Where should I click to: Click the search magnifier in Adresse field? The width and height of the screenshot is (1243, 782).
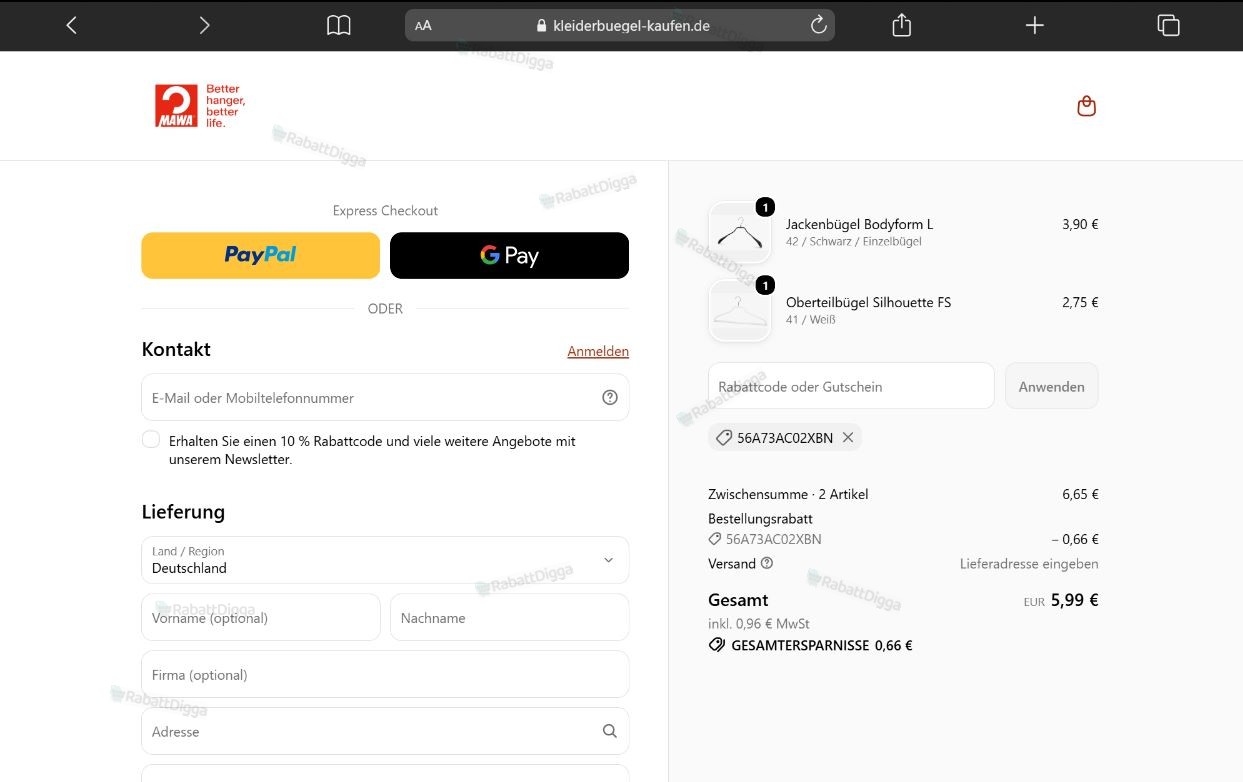pyautogui.click(x=610, y=731)
